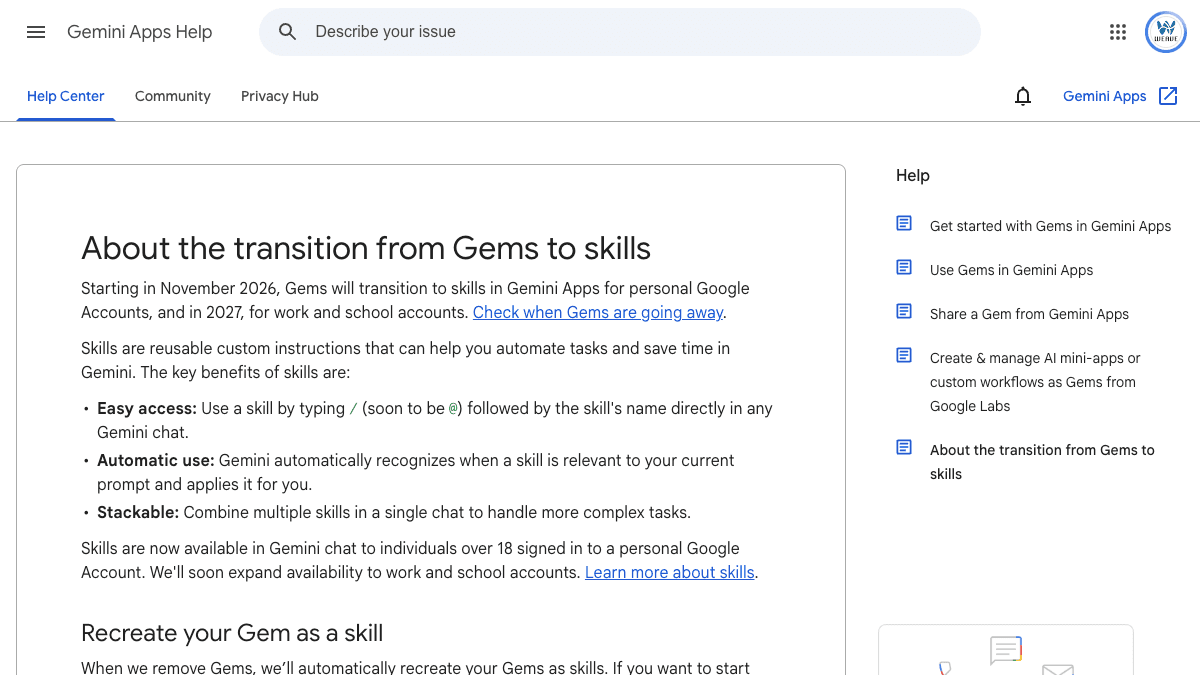Switch to the Help Center tab
Image resolution: width=1200 pixels, height=675 pixels.
[x=66, y=96]
